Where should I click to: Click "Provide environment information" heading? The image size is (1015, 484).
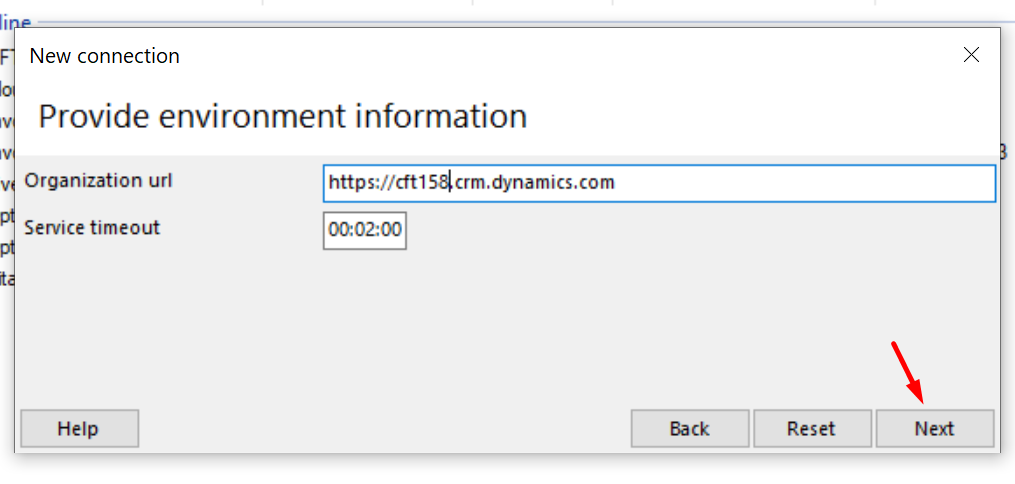[283, 116]
